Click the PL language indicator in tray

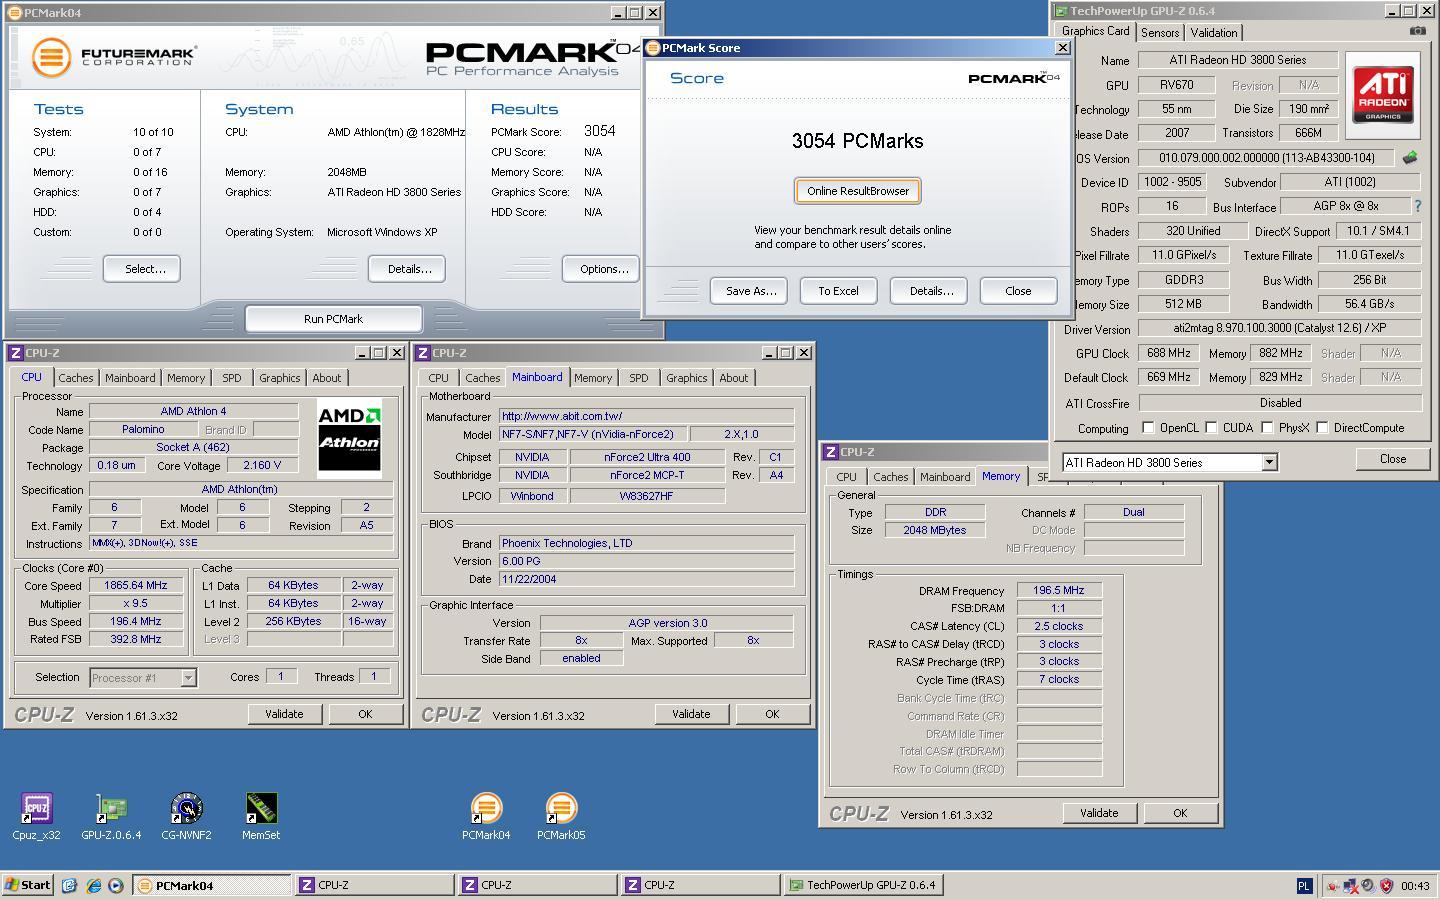(1304, 885)
